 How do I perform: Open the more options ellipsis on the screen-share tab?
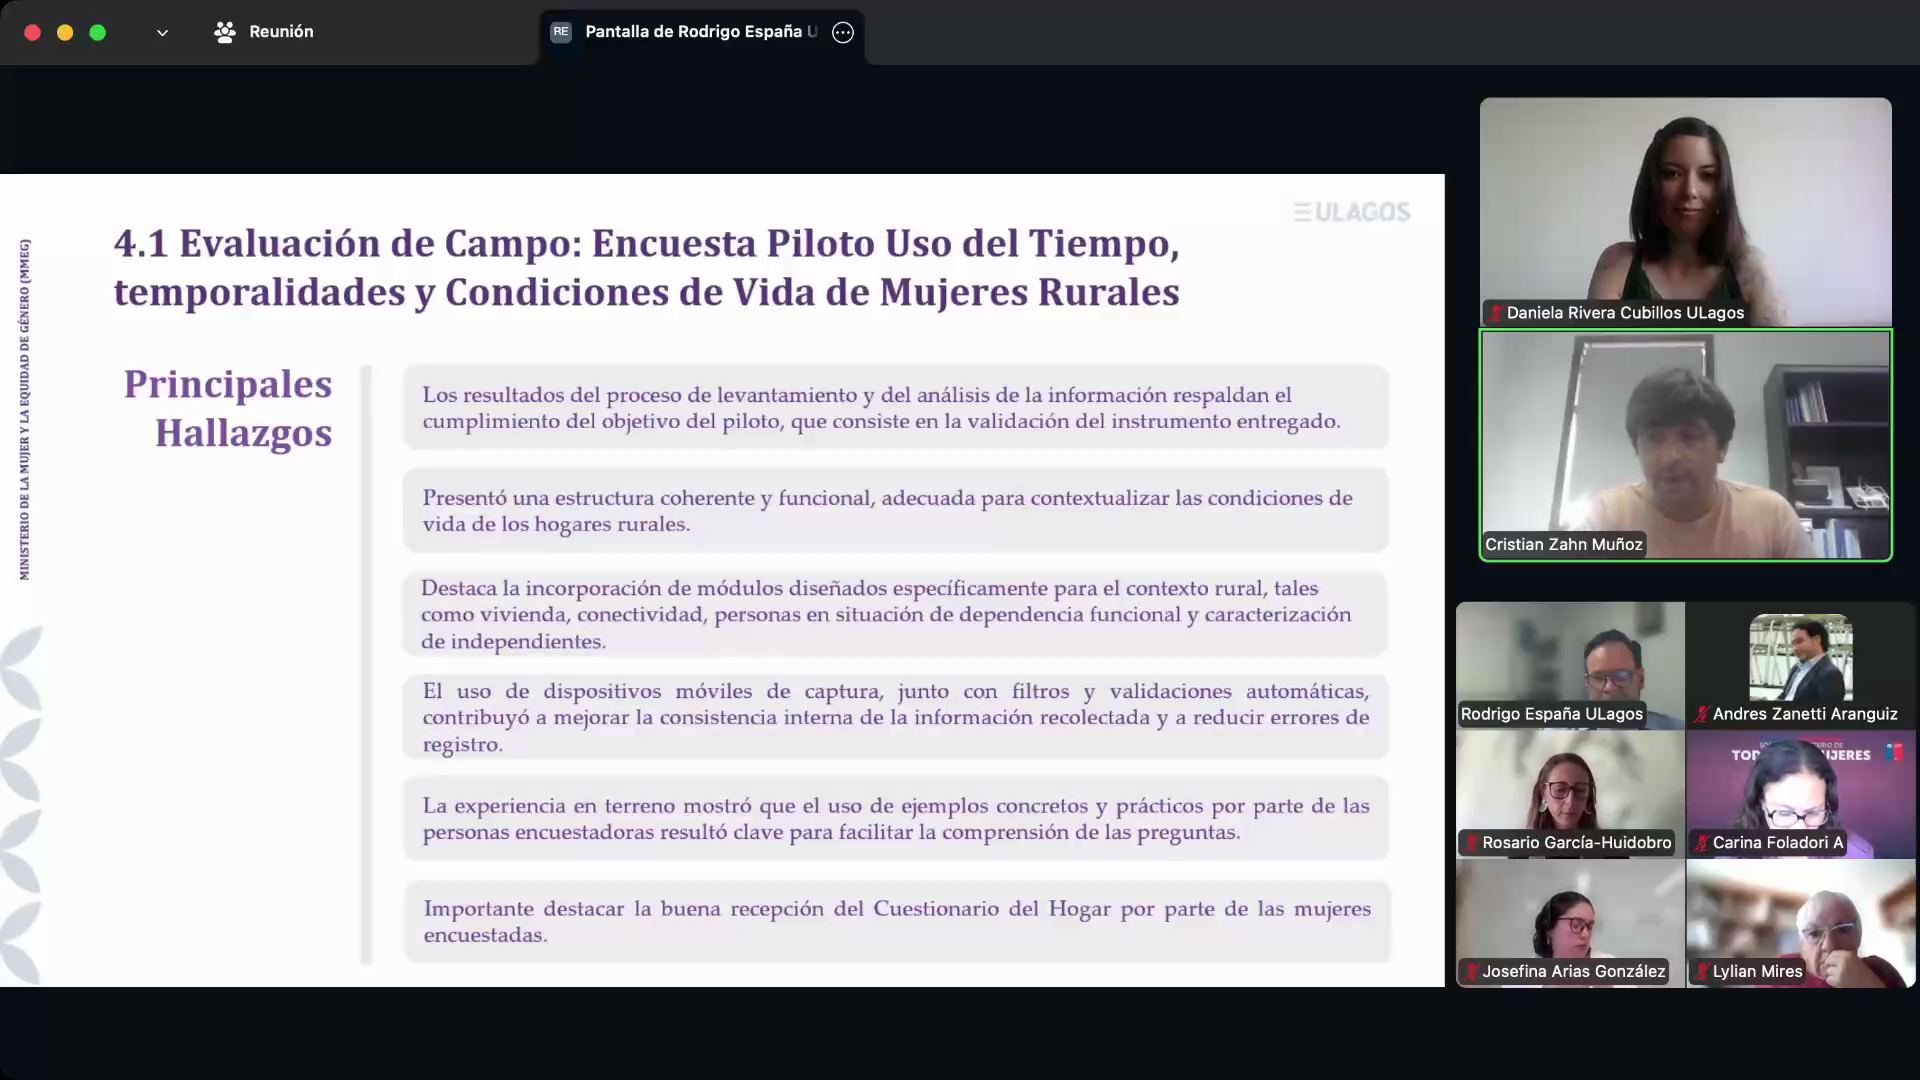843,32
